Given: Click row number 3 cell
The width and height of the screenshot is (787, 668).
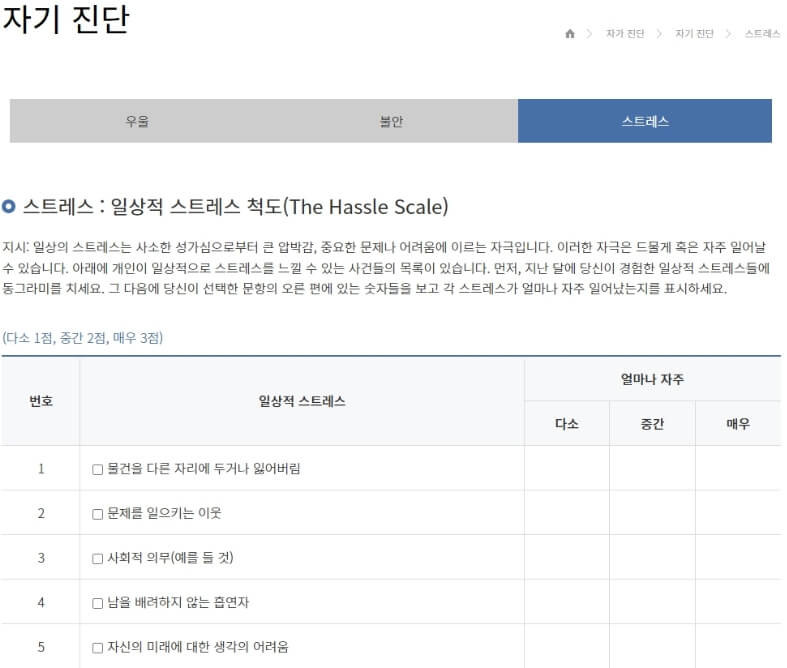Looking at the screenshot, I should [41, 558].
